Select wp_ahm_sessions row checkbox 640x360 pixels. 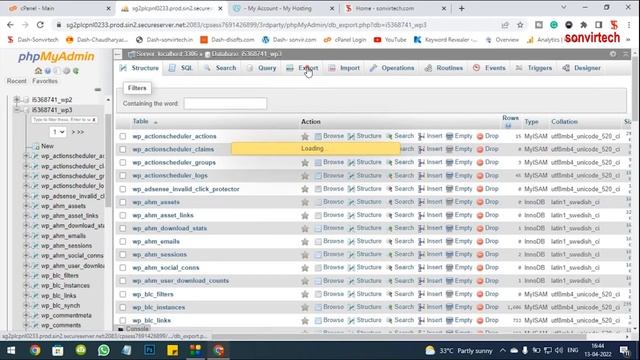pos(123,255)
